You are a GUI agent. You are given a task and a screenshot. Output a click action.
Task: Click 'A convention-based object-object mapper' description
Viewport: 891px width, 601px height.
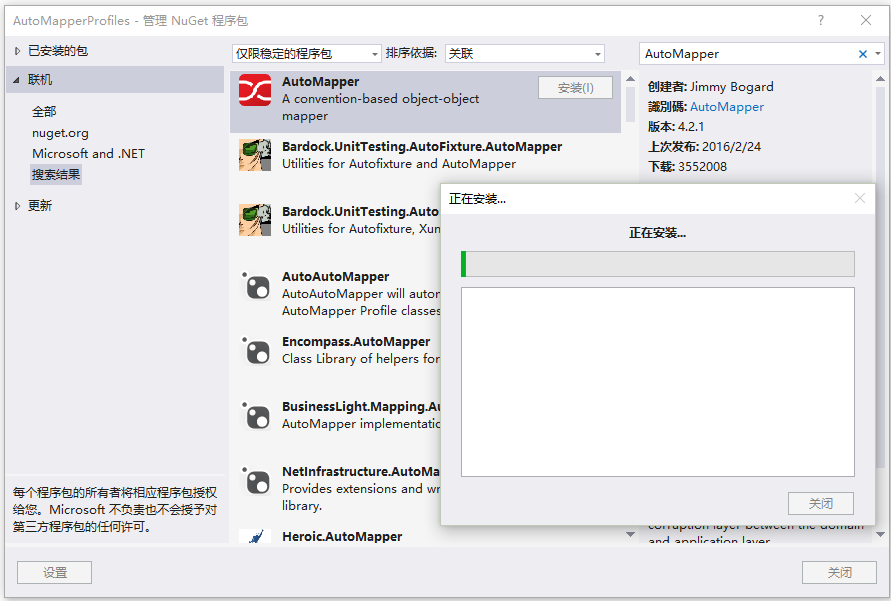pos(380,107)
